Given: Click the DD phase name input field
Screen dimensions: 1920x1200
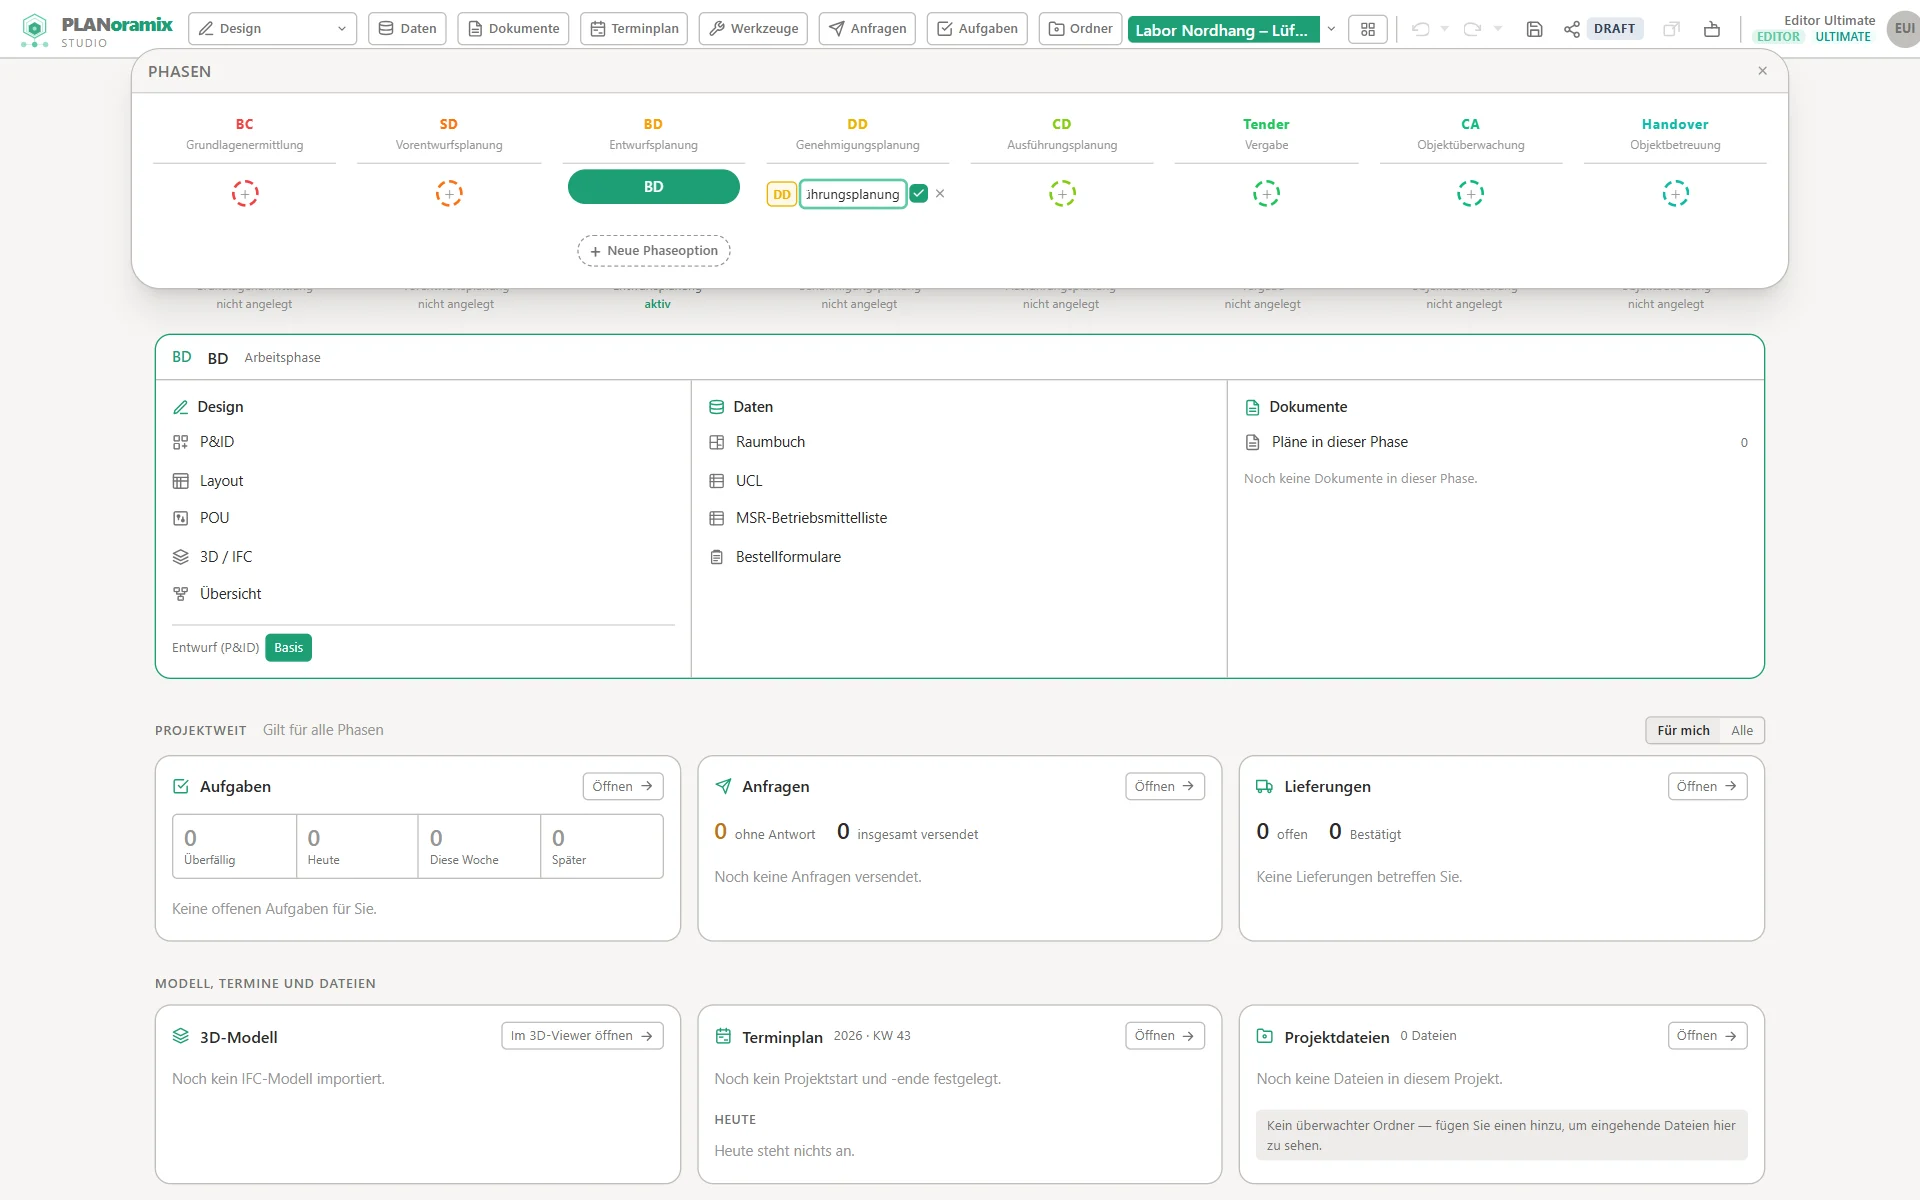Looking at the screenshot, I should (853, 194).
